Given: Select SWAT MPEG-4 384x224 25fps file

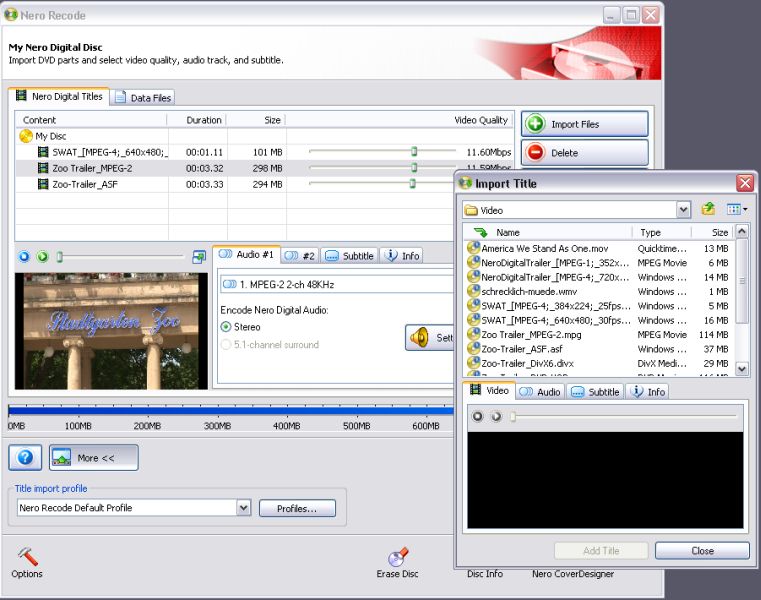Looking at the screenshot, I should click(x=598, y=306).
